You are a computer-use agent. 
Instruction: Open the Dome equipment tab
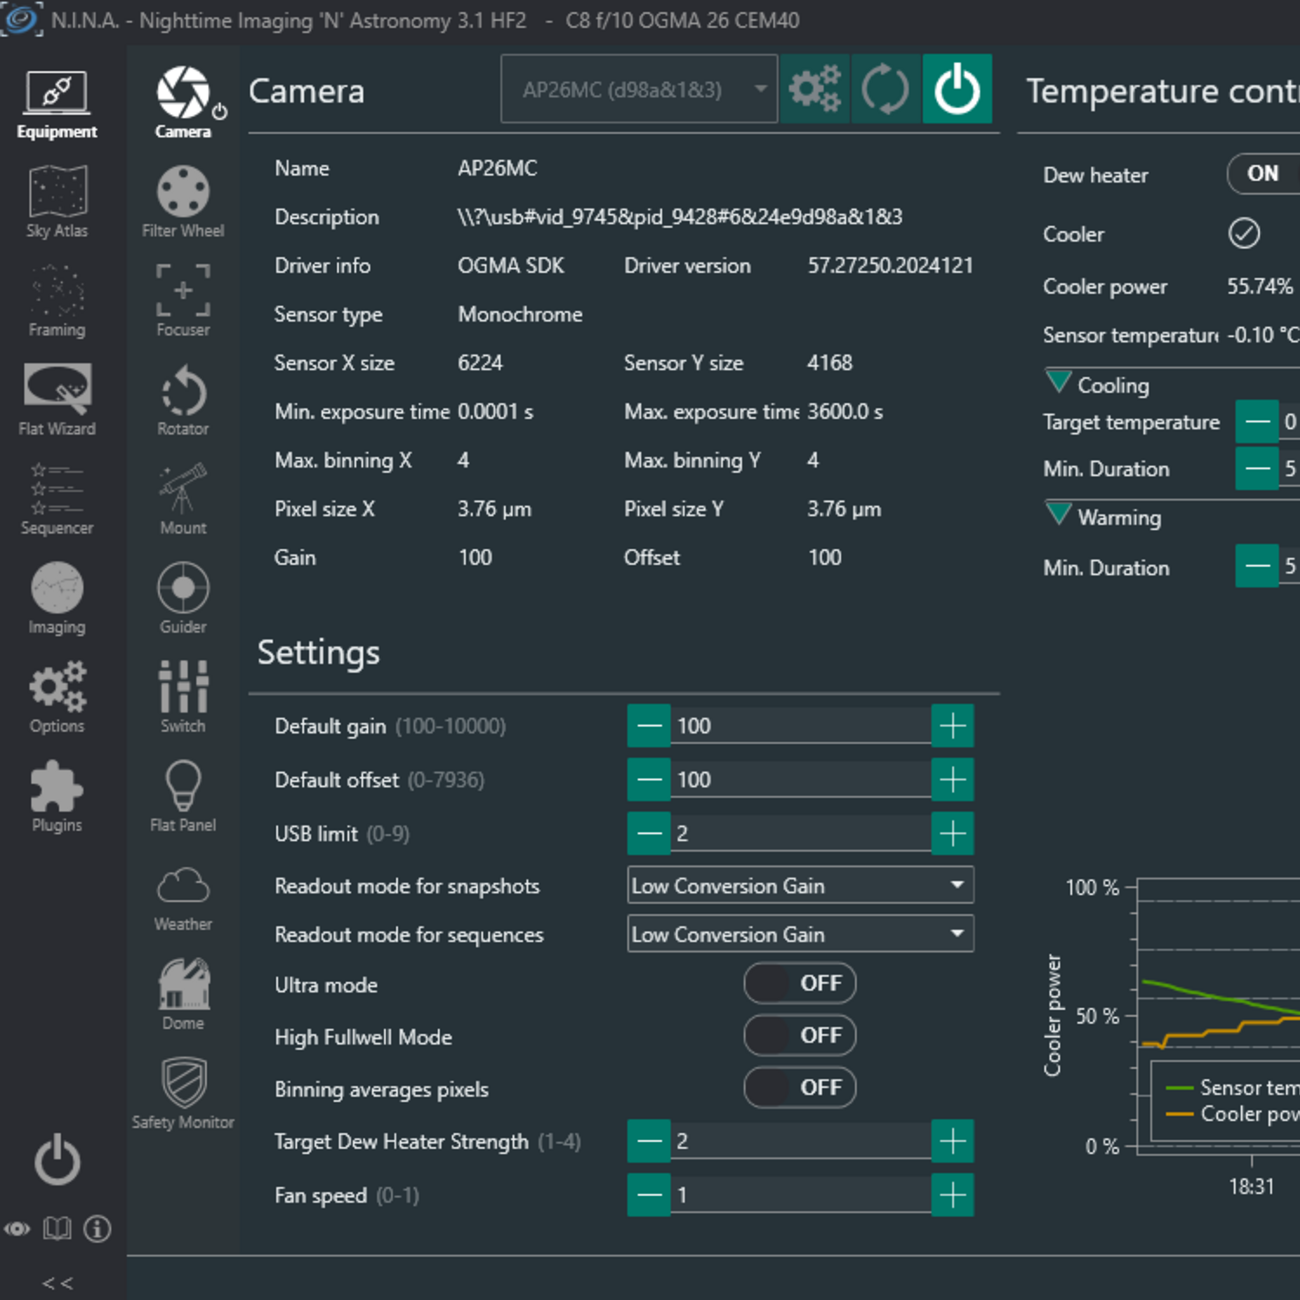(183, 995)
